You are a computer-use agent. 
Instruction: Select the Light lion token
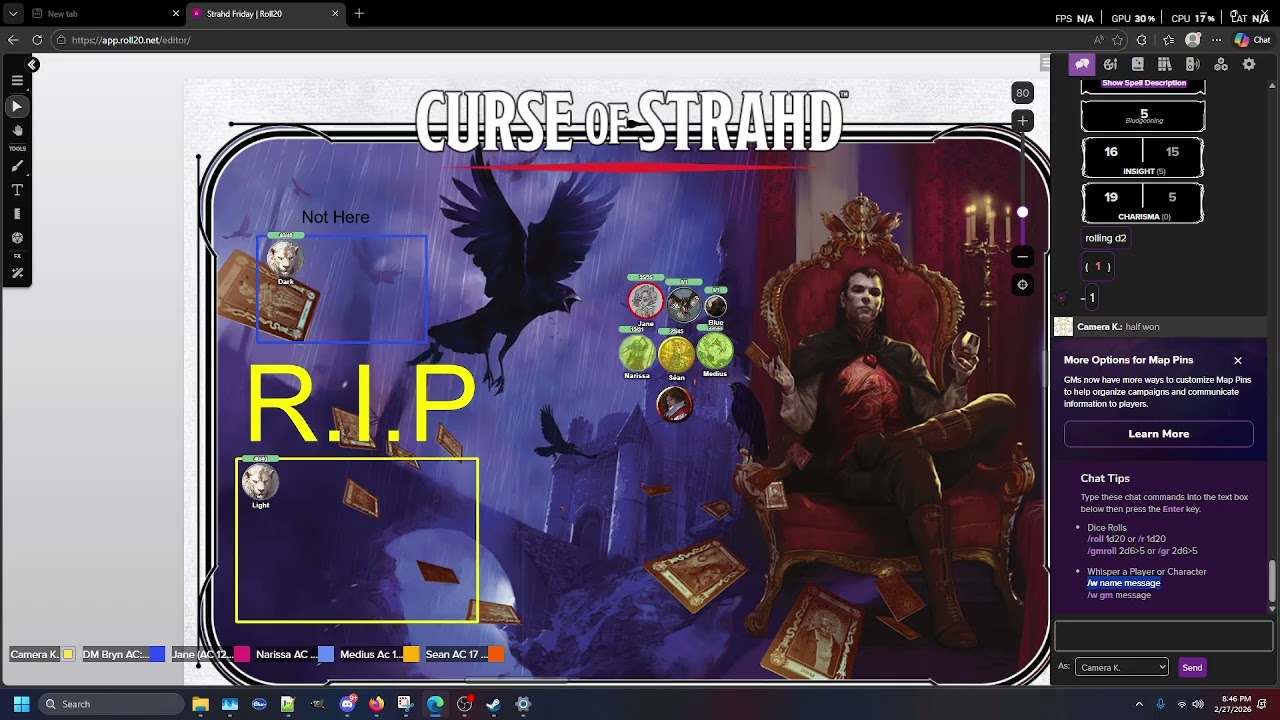coord(260,482)
